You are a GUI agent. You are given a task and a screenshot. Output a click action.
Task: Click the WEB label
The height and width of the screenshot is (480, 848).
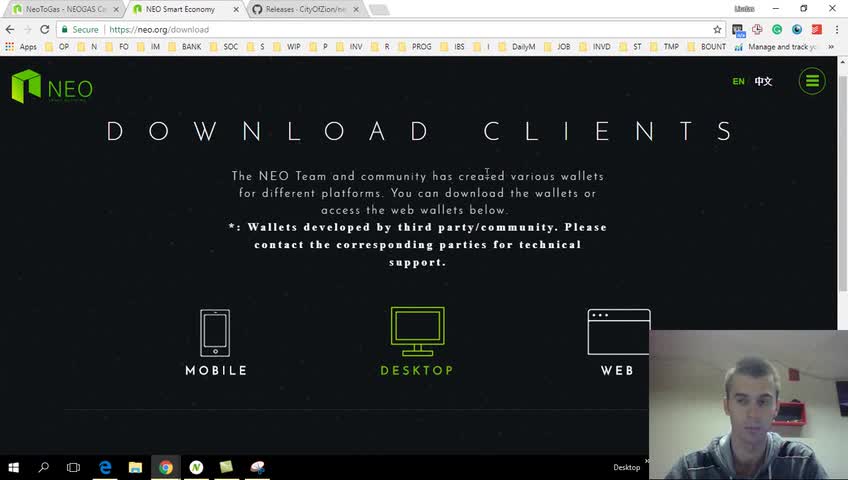617,370
